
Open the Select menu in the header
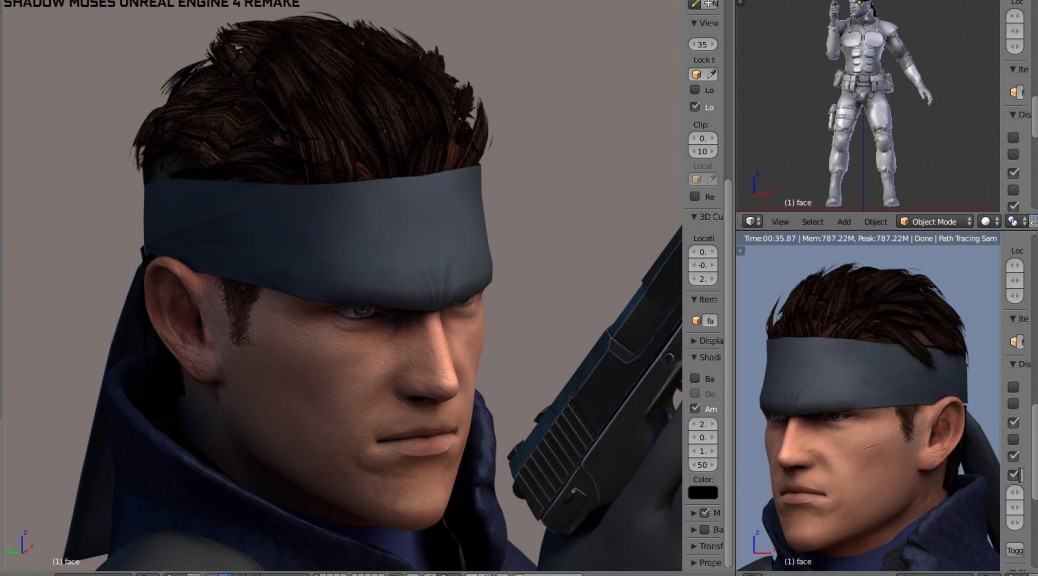click(813, 222)
